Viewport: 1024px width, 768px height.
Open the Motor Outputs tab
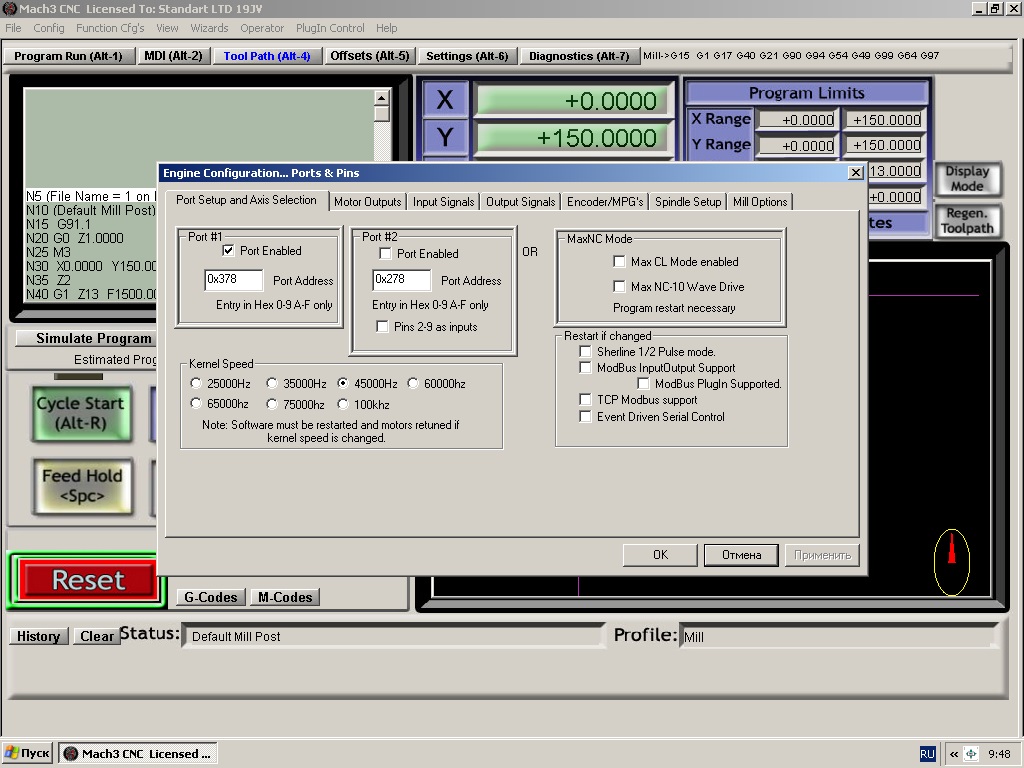click(367, 202)
